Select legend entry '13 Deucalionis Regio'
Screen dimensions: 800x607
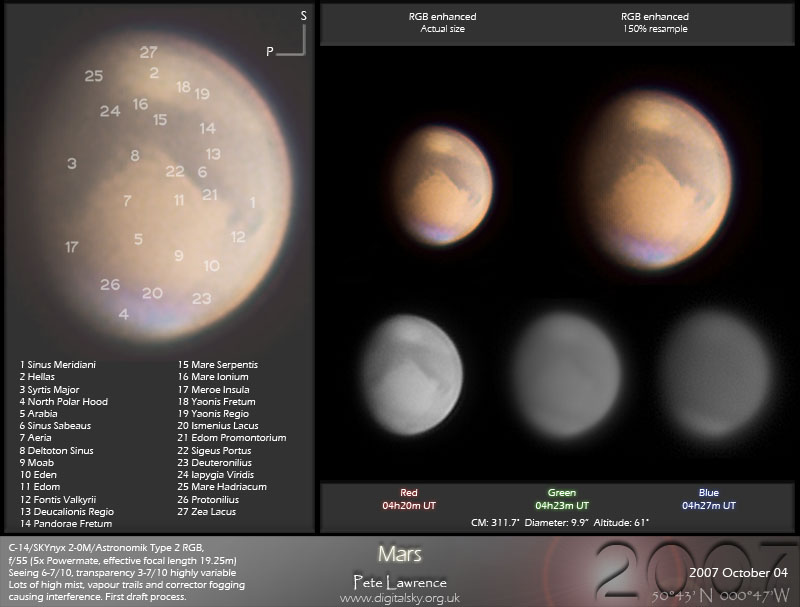tap(67, 512)
